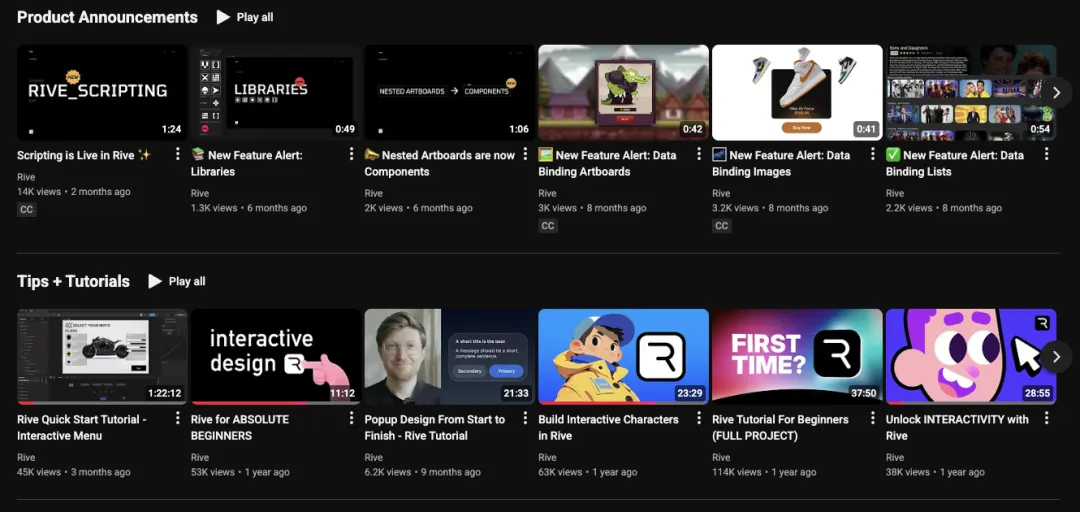Click '2.2K views • 8 months ago' text
Viewport: 1080px width, 512px height.
tap(944, 207)
